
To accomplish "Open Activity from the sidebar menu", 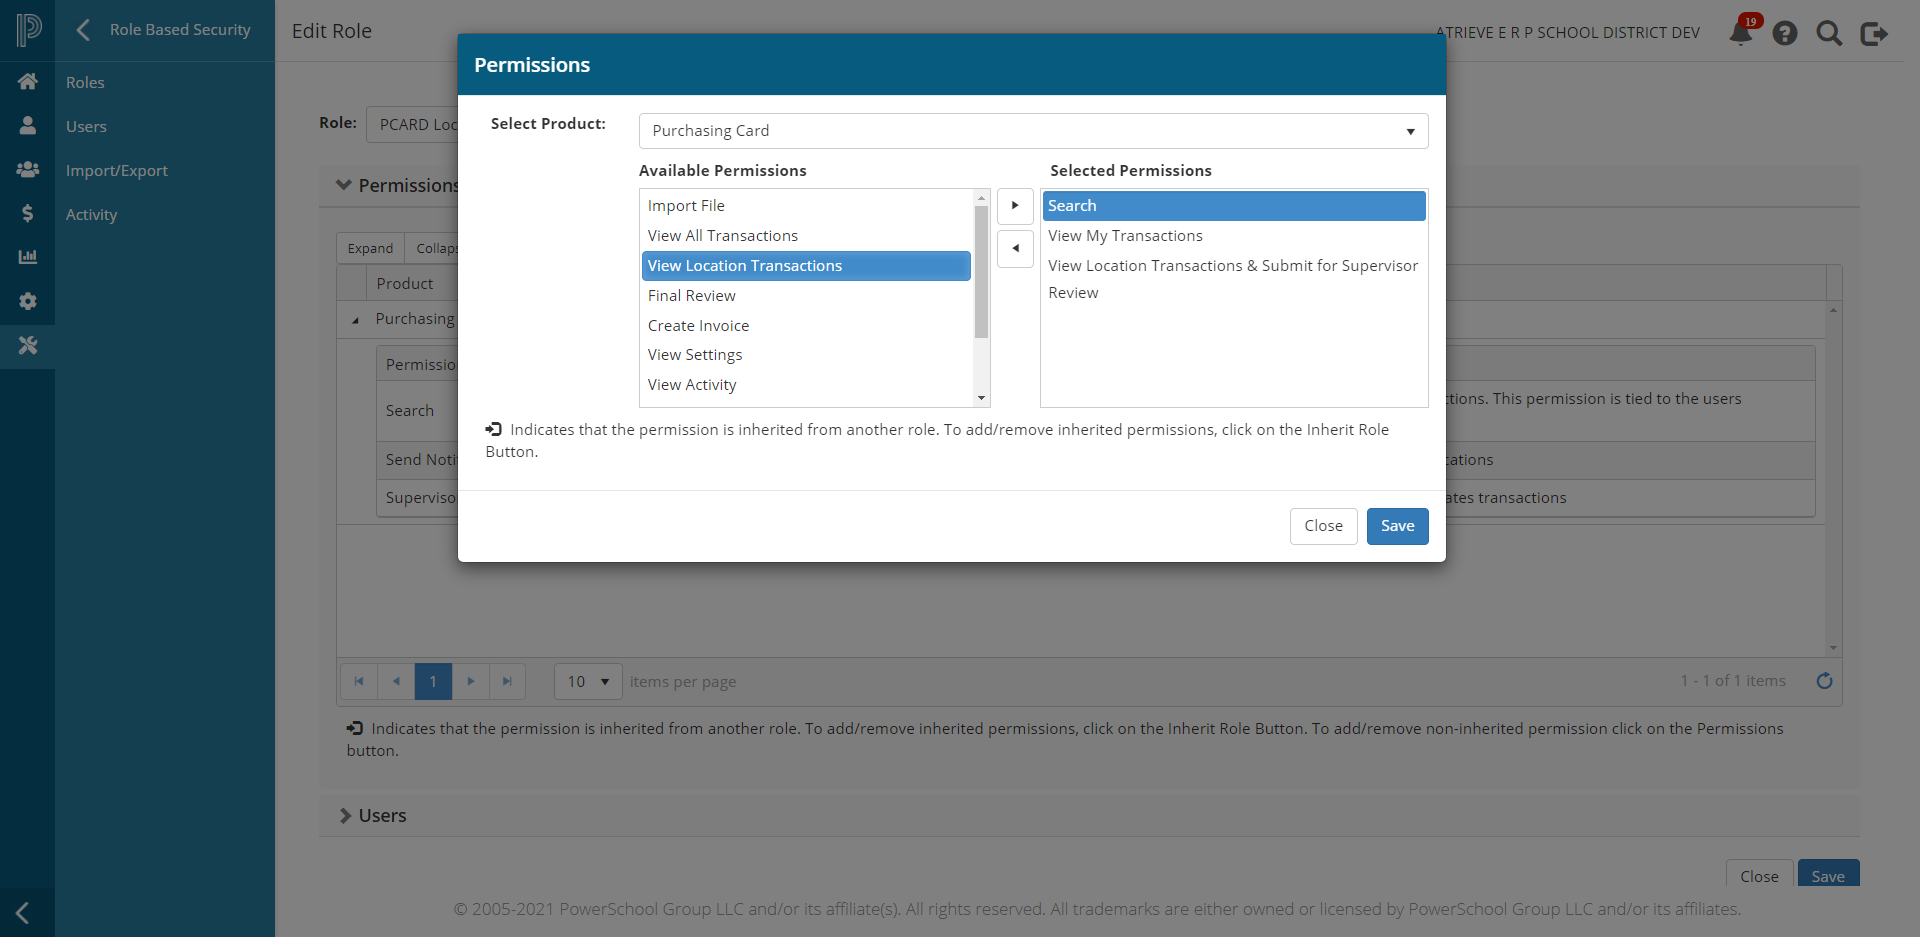I will click(x=91, y=214).
